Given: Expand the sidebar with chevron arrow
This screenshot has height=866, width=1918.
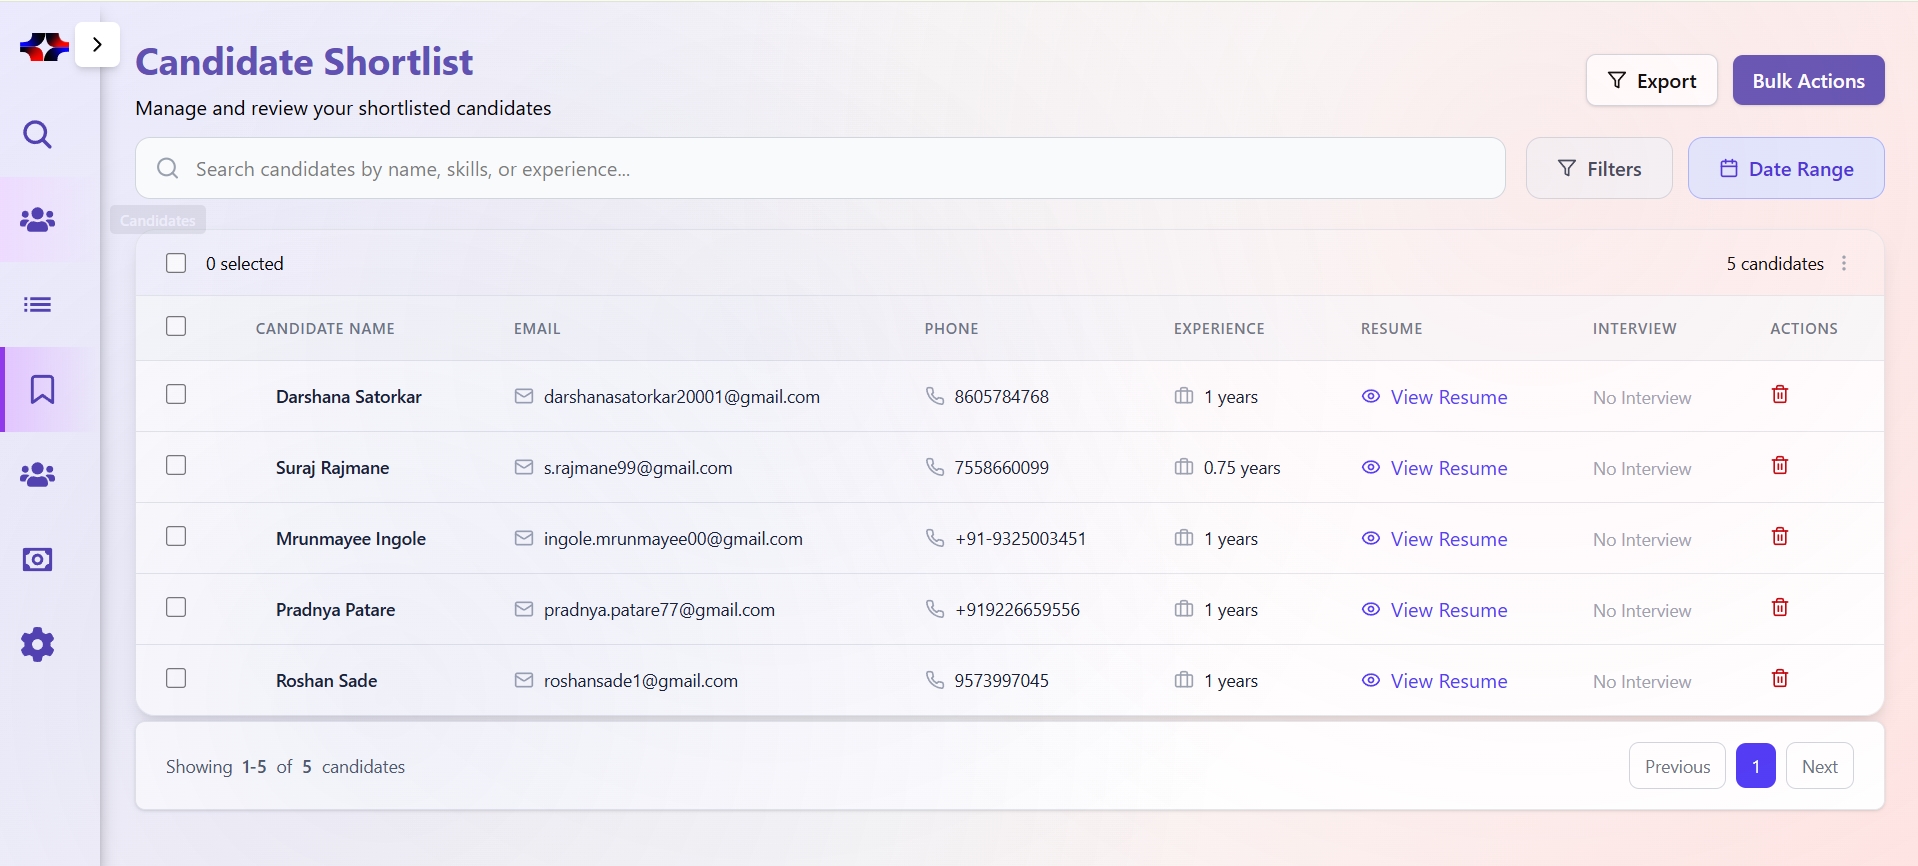Looking at the screenshot, I should pos(97,44).
